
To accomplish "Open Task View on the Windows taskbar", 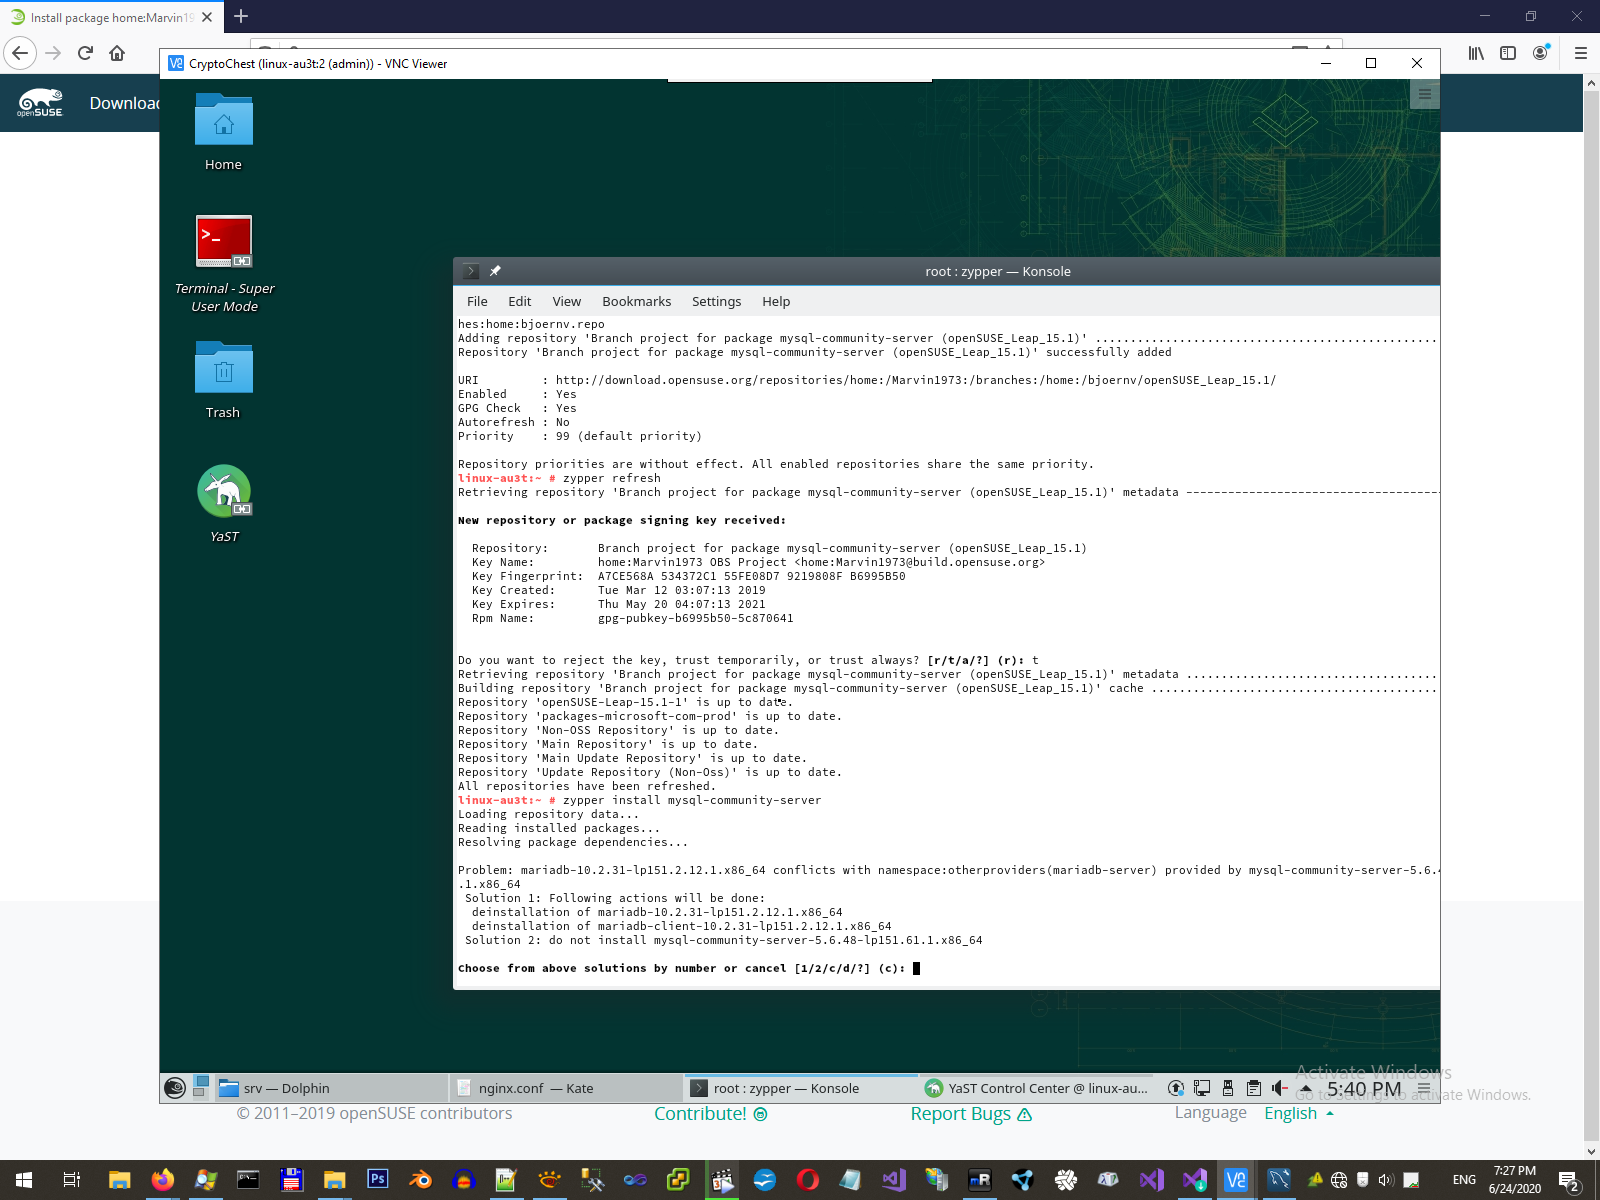I will pos(72,1180).
